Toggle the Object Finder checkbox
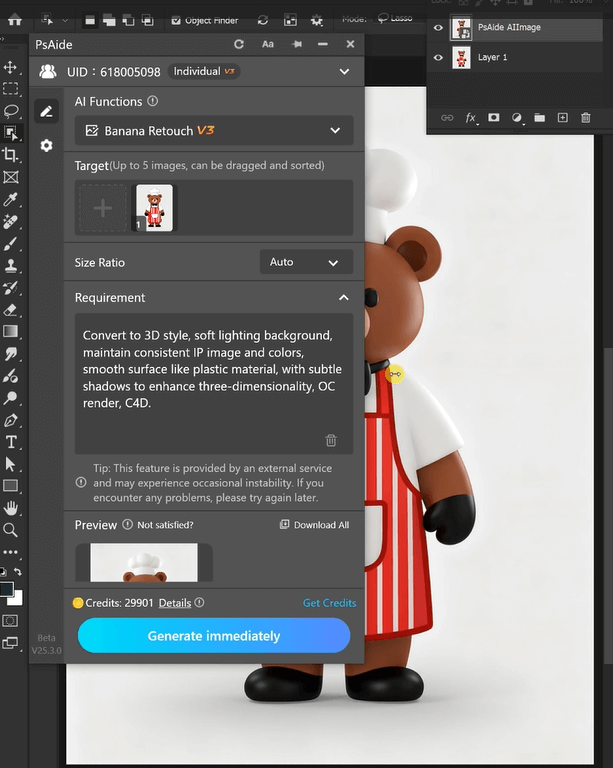613x768 pixels. (x=176, y=20)
